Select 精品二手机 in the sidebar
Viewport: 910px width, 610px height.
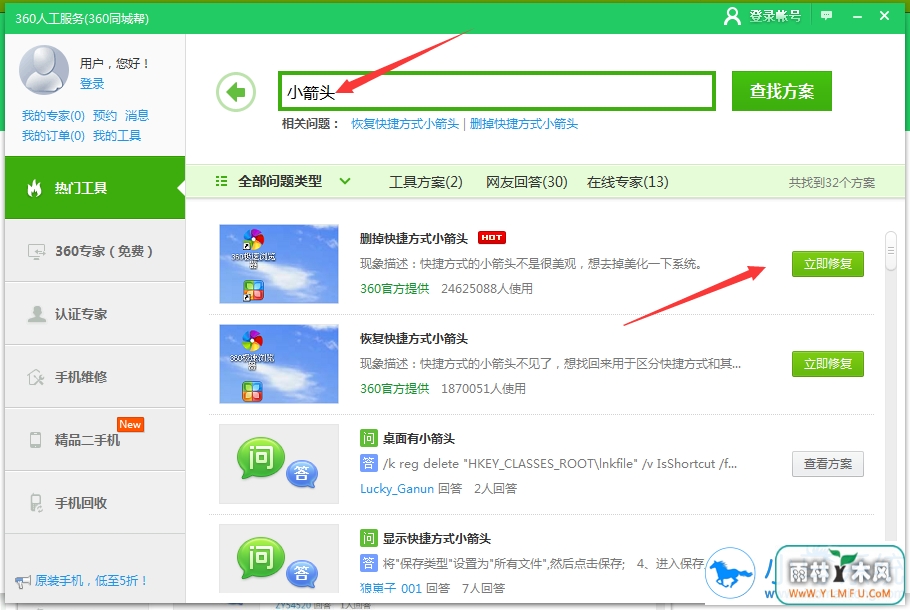coord(95,439)
